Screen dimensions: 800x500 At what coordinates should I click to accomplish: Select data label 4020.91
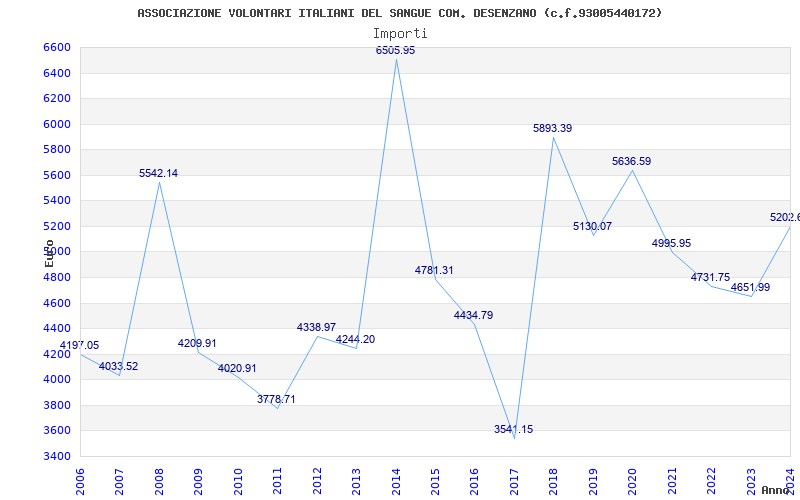237,368
